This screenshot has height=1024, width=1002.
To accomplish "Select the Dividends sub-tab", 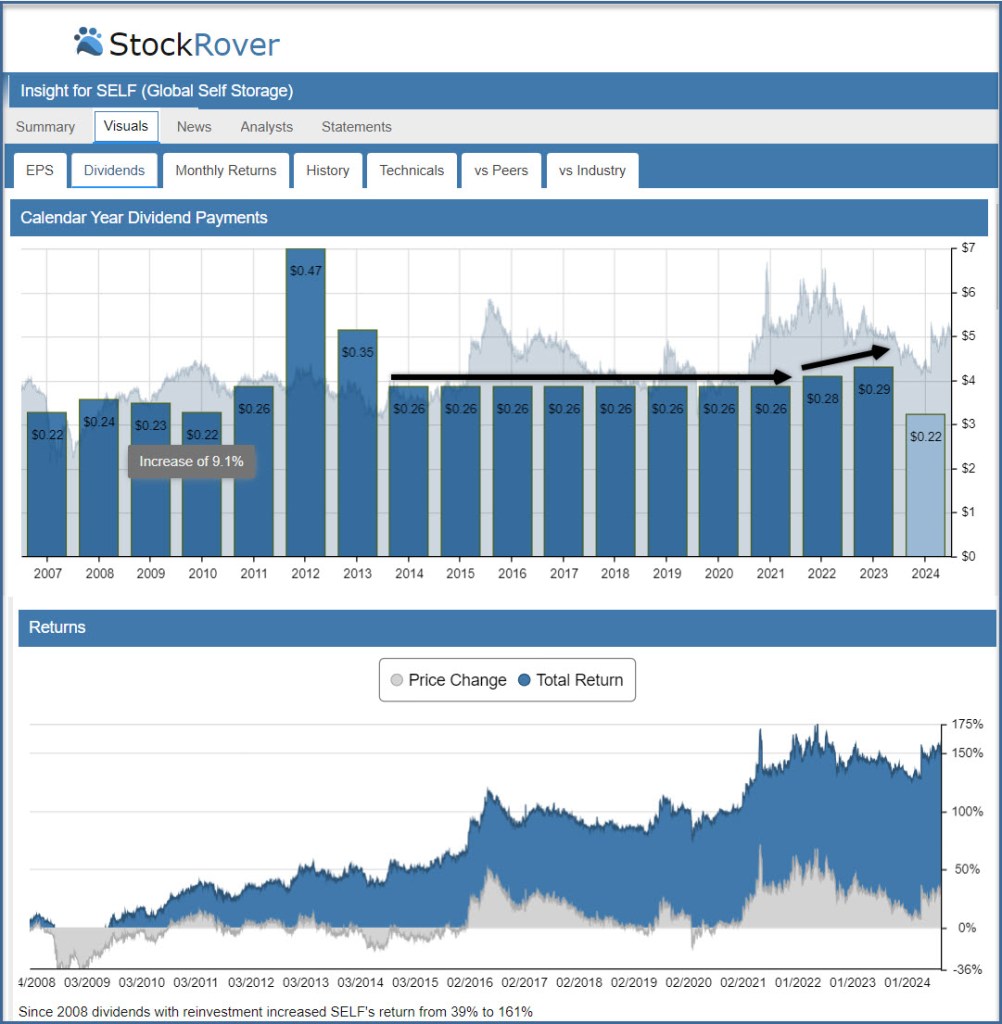I will [x=114, y=170].
